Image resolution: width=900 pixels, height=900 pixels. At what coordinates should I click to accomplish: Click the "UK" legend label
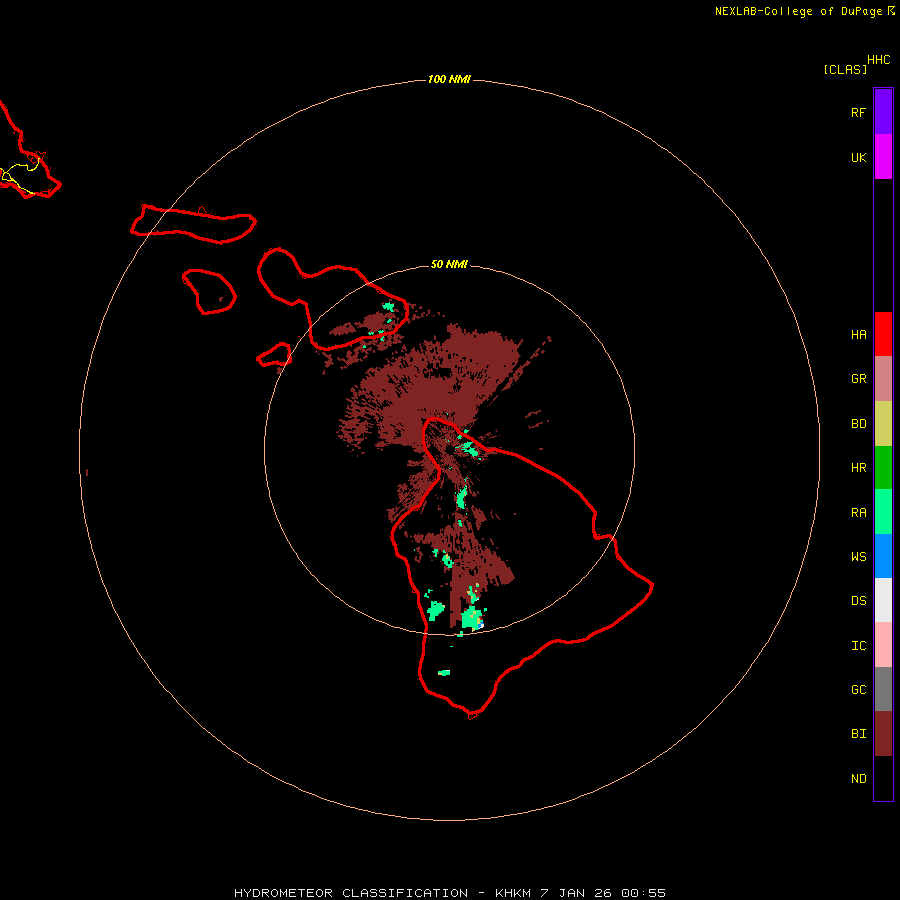pyautogui.click(x=858, y=158)
